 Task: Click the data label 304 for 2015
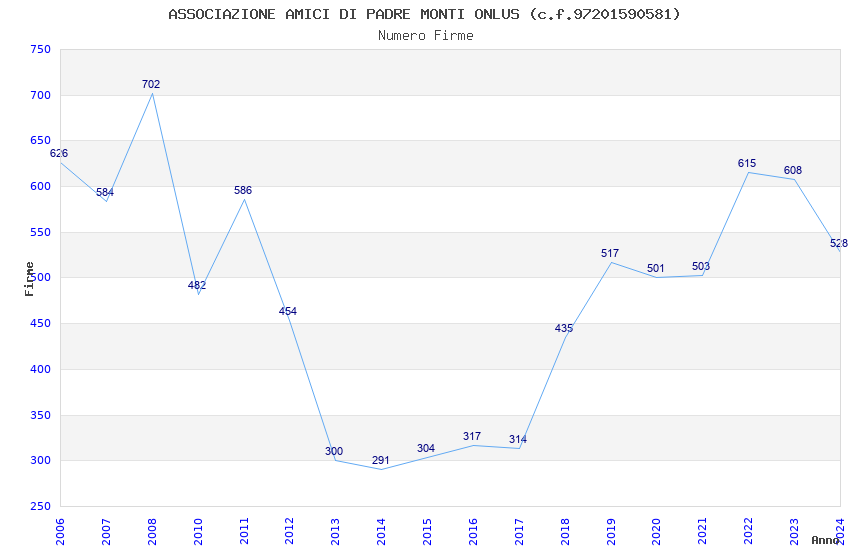pos(426,448)
